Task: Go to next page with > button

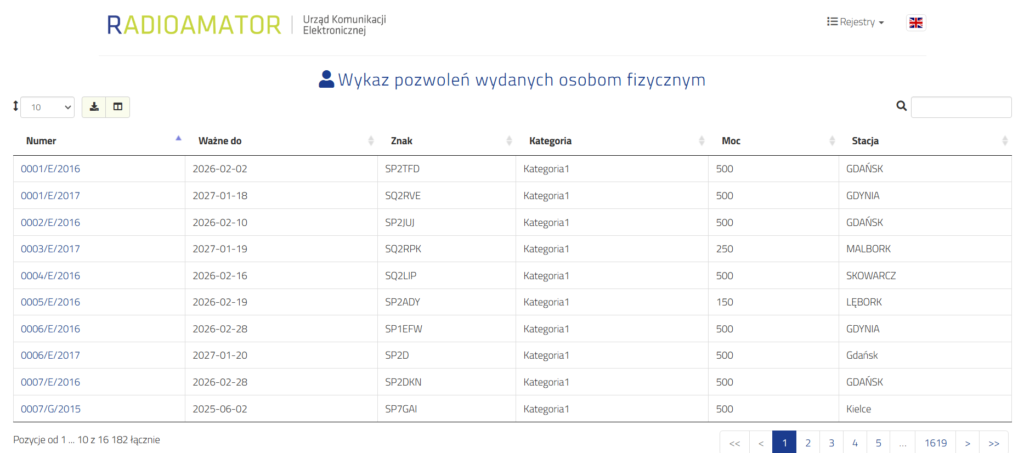Action: pyautogui.click(x=968, y=443)
